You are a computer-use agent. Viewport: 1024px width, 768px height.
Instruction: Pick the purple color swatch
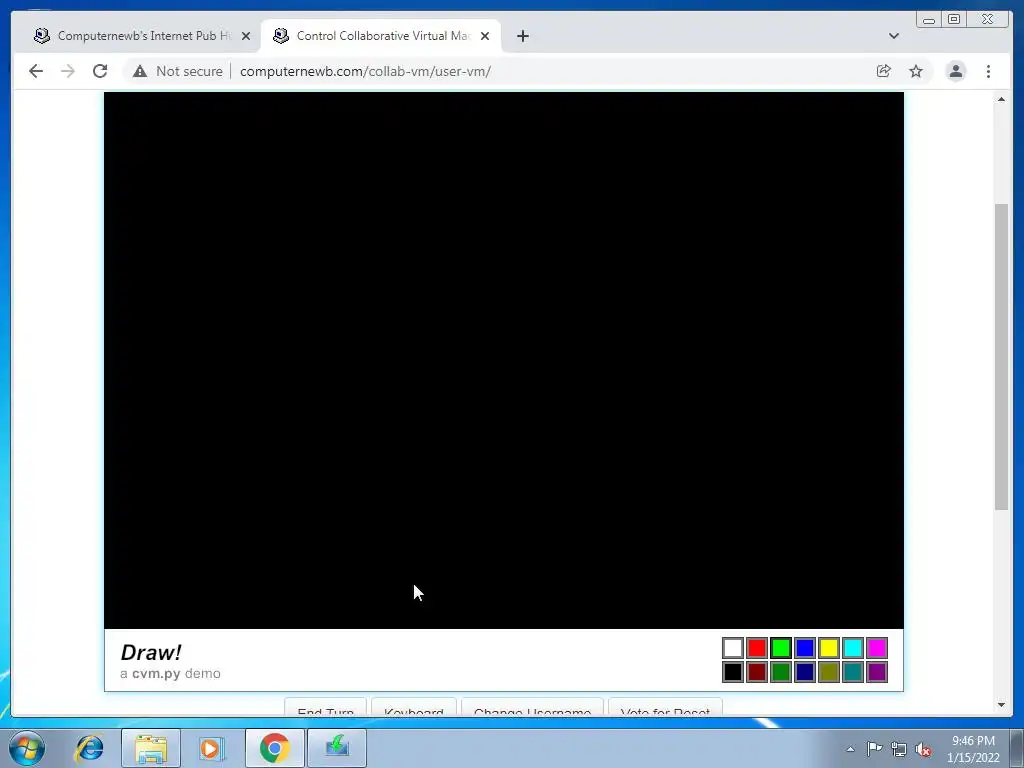[877, 672]
